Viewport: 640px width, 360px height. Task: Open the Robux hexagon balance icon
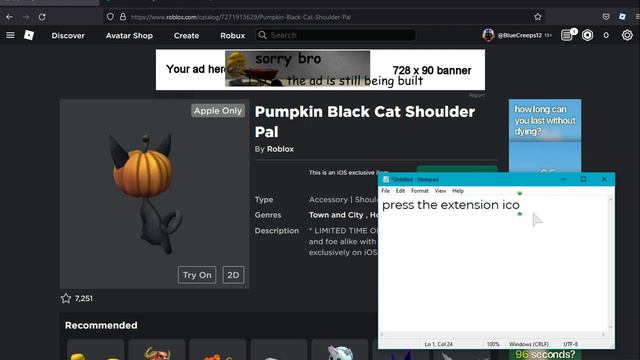coord(587,35)
